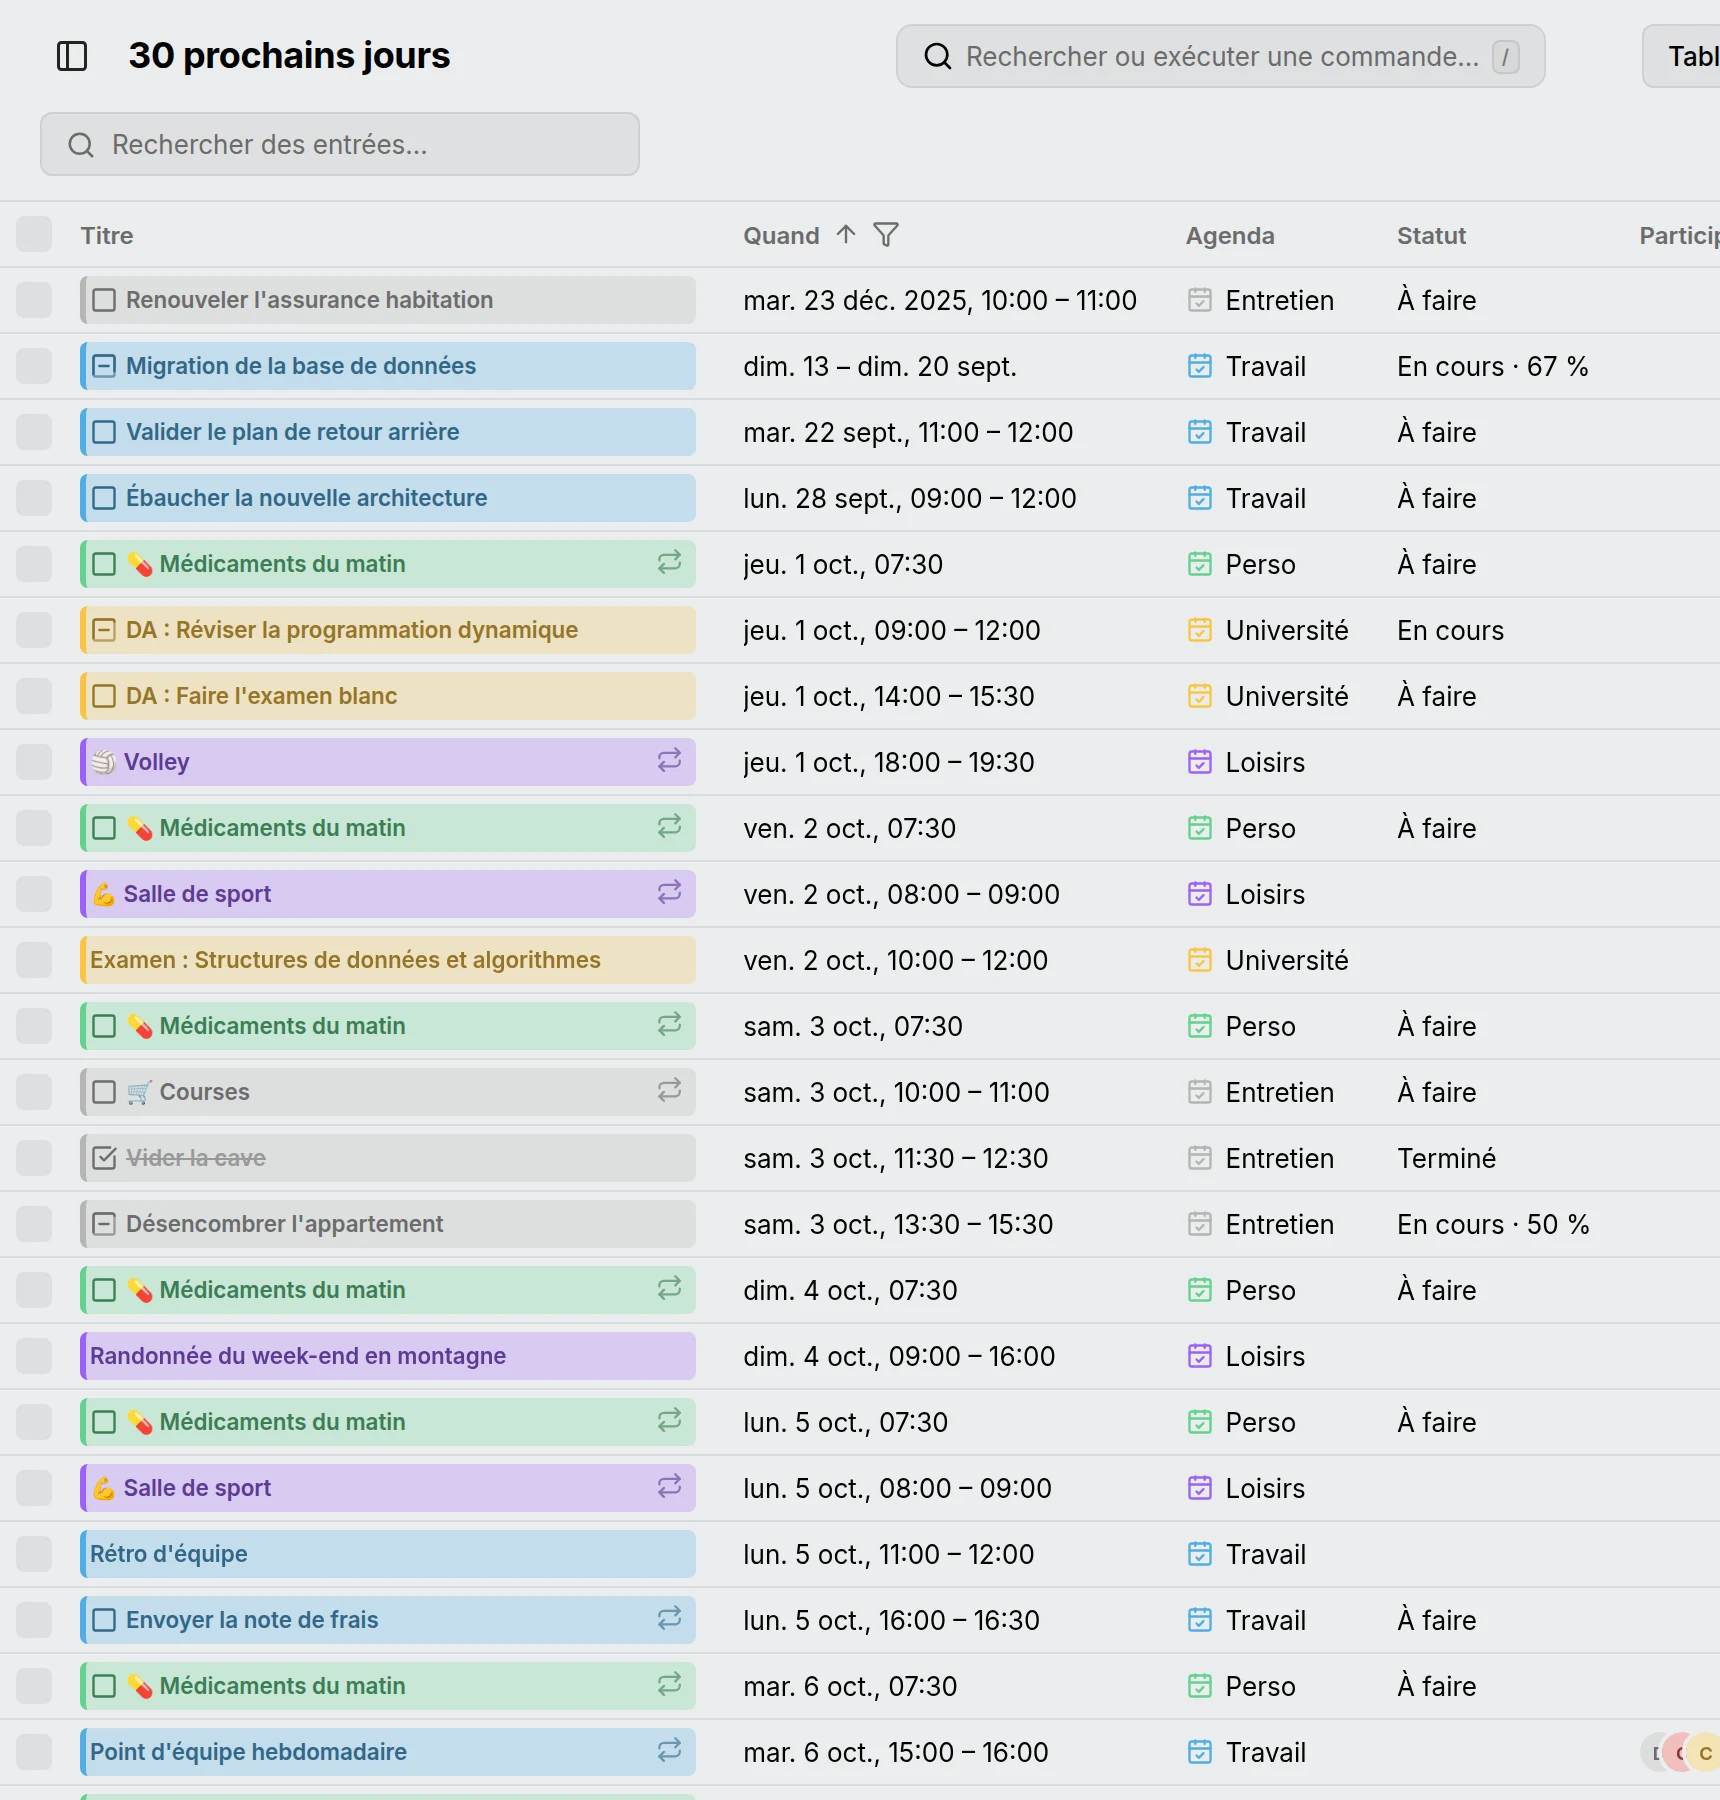Image resolution: width=1720 pixels, height=1800 pixels.
Task: Click the Entretien calendar icon in the Renouveler l'assurance row
Action: 1200,300
